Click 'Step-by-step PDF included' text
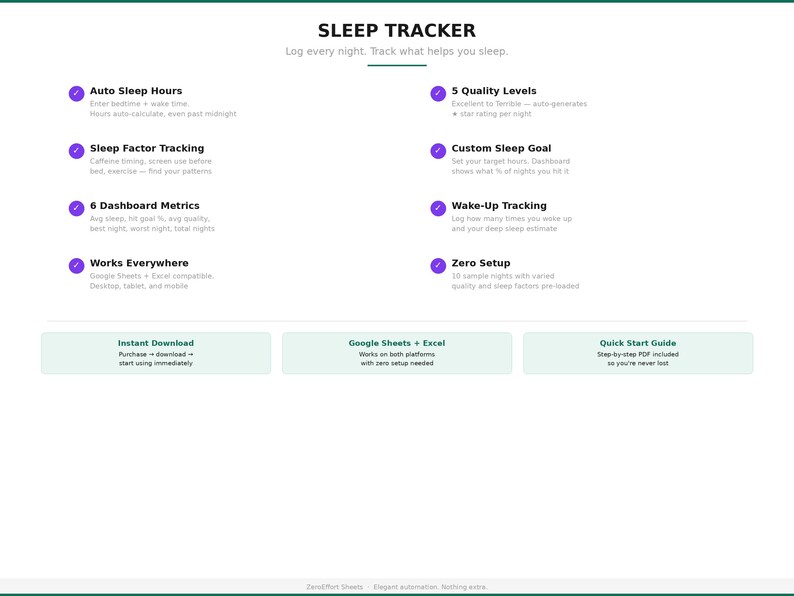 tap(638, 354)
